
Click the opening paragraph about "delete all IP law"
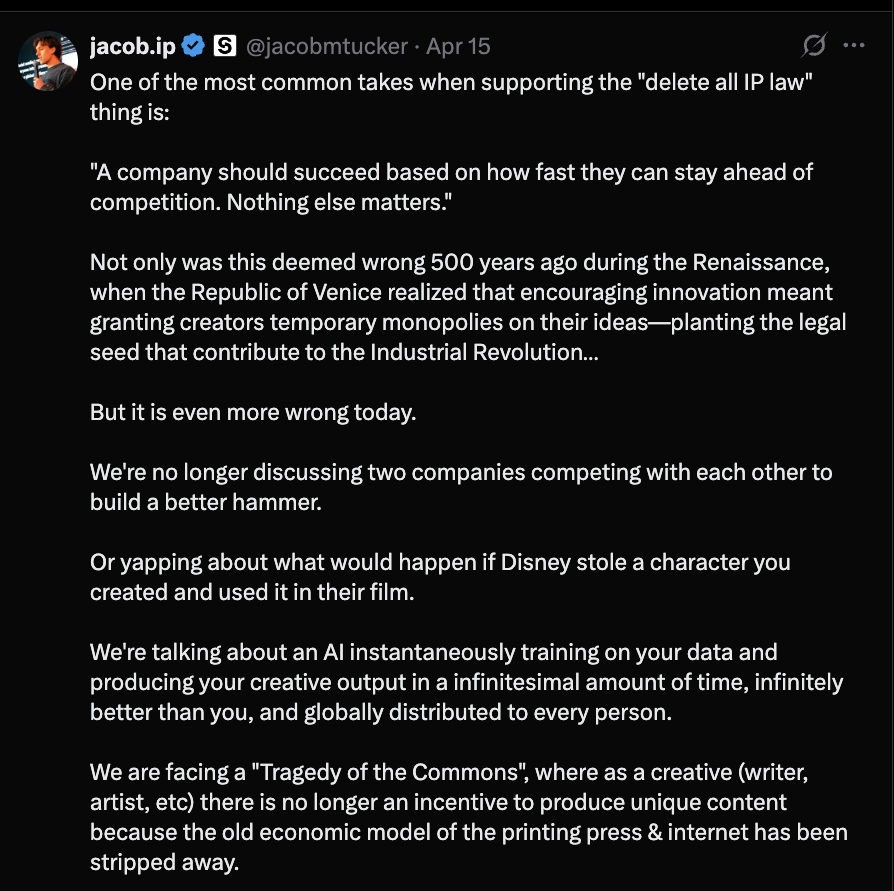click(451, 97)
